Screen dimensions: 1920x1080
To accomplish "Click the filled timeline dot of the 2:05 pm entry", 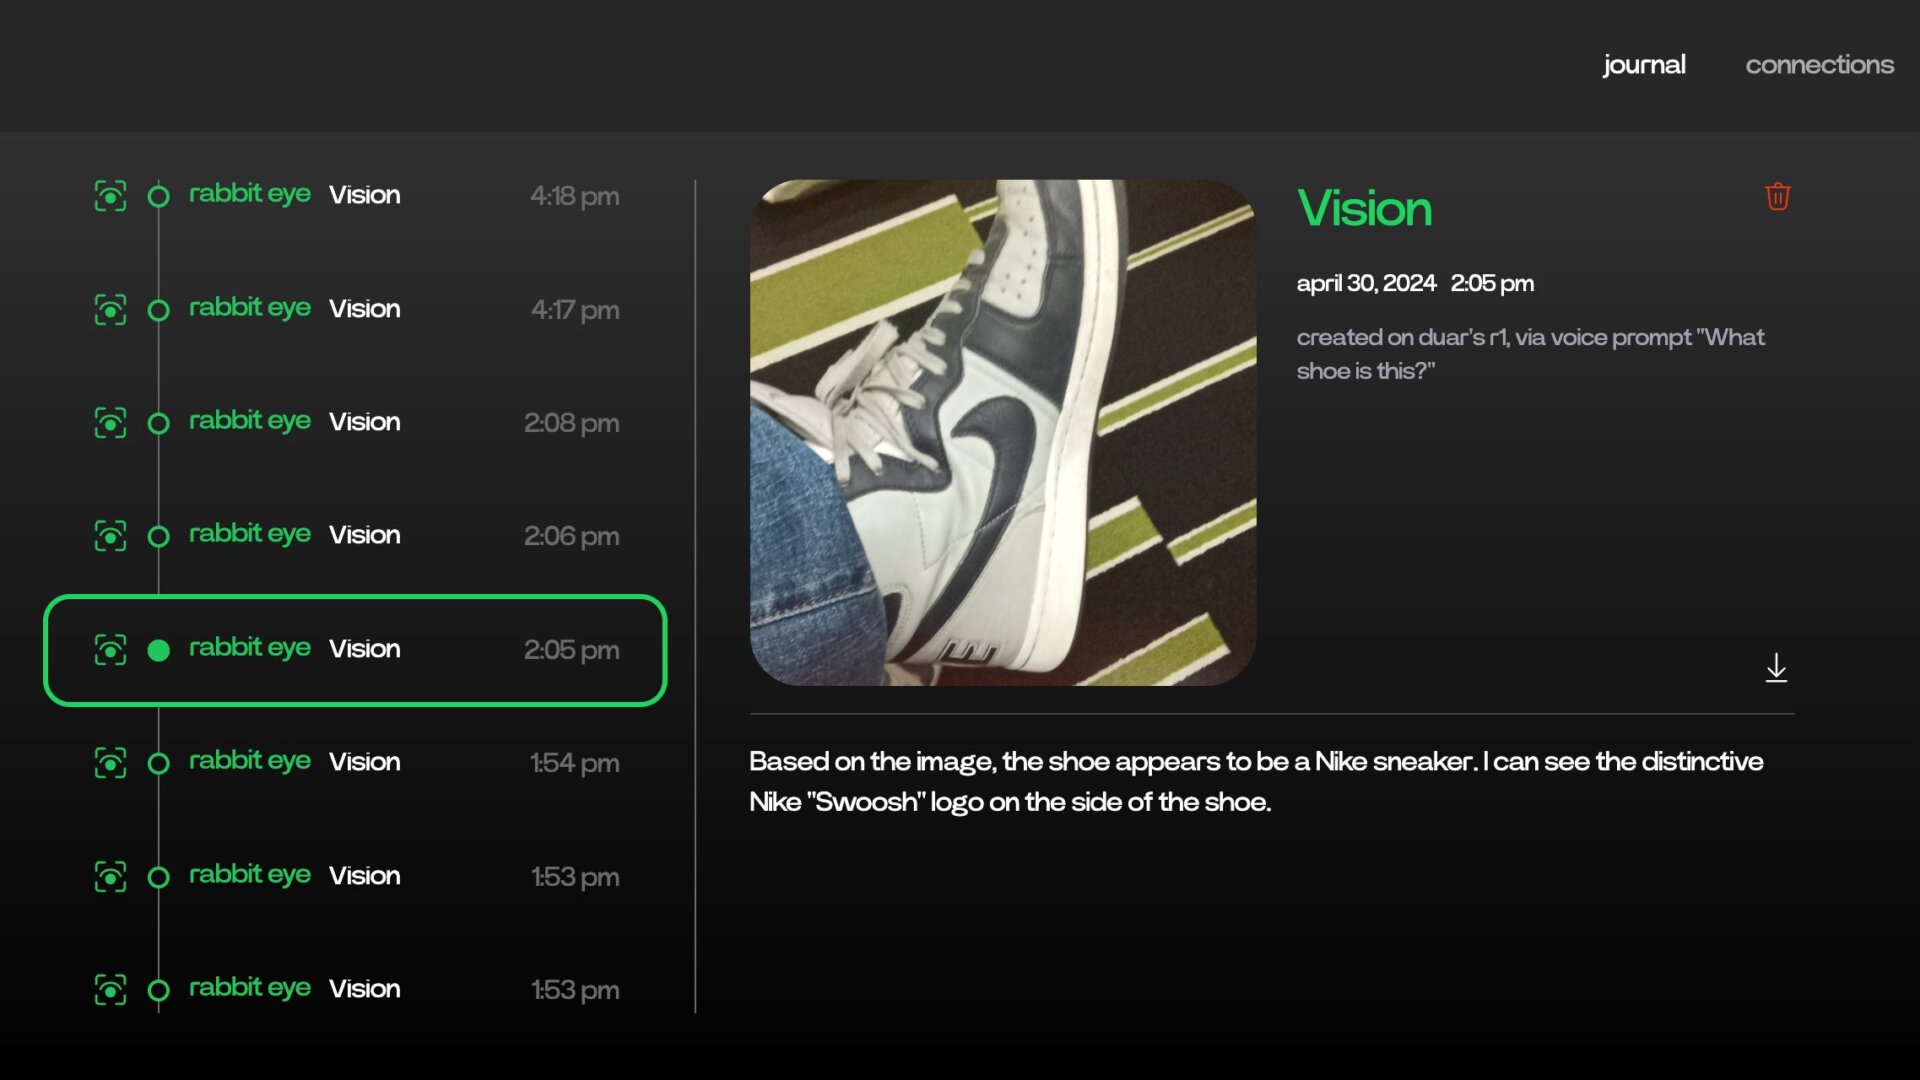I will click(159, 650).
